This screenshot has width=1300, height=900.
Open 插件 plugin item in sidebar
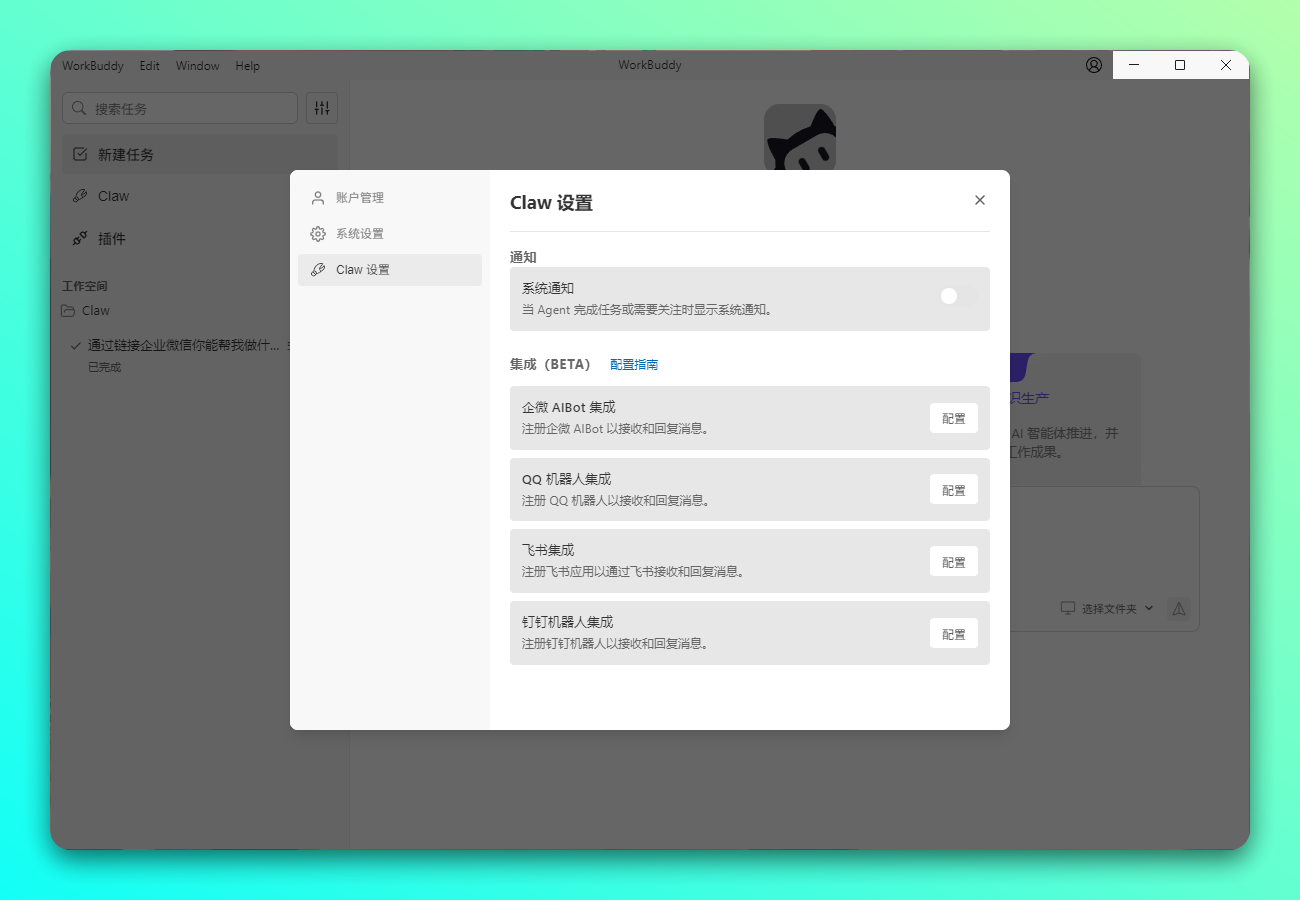111,239
